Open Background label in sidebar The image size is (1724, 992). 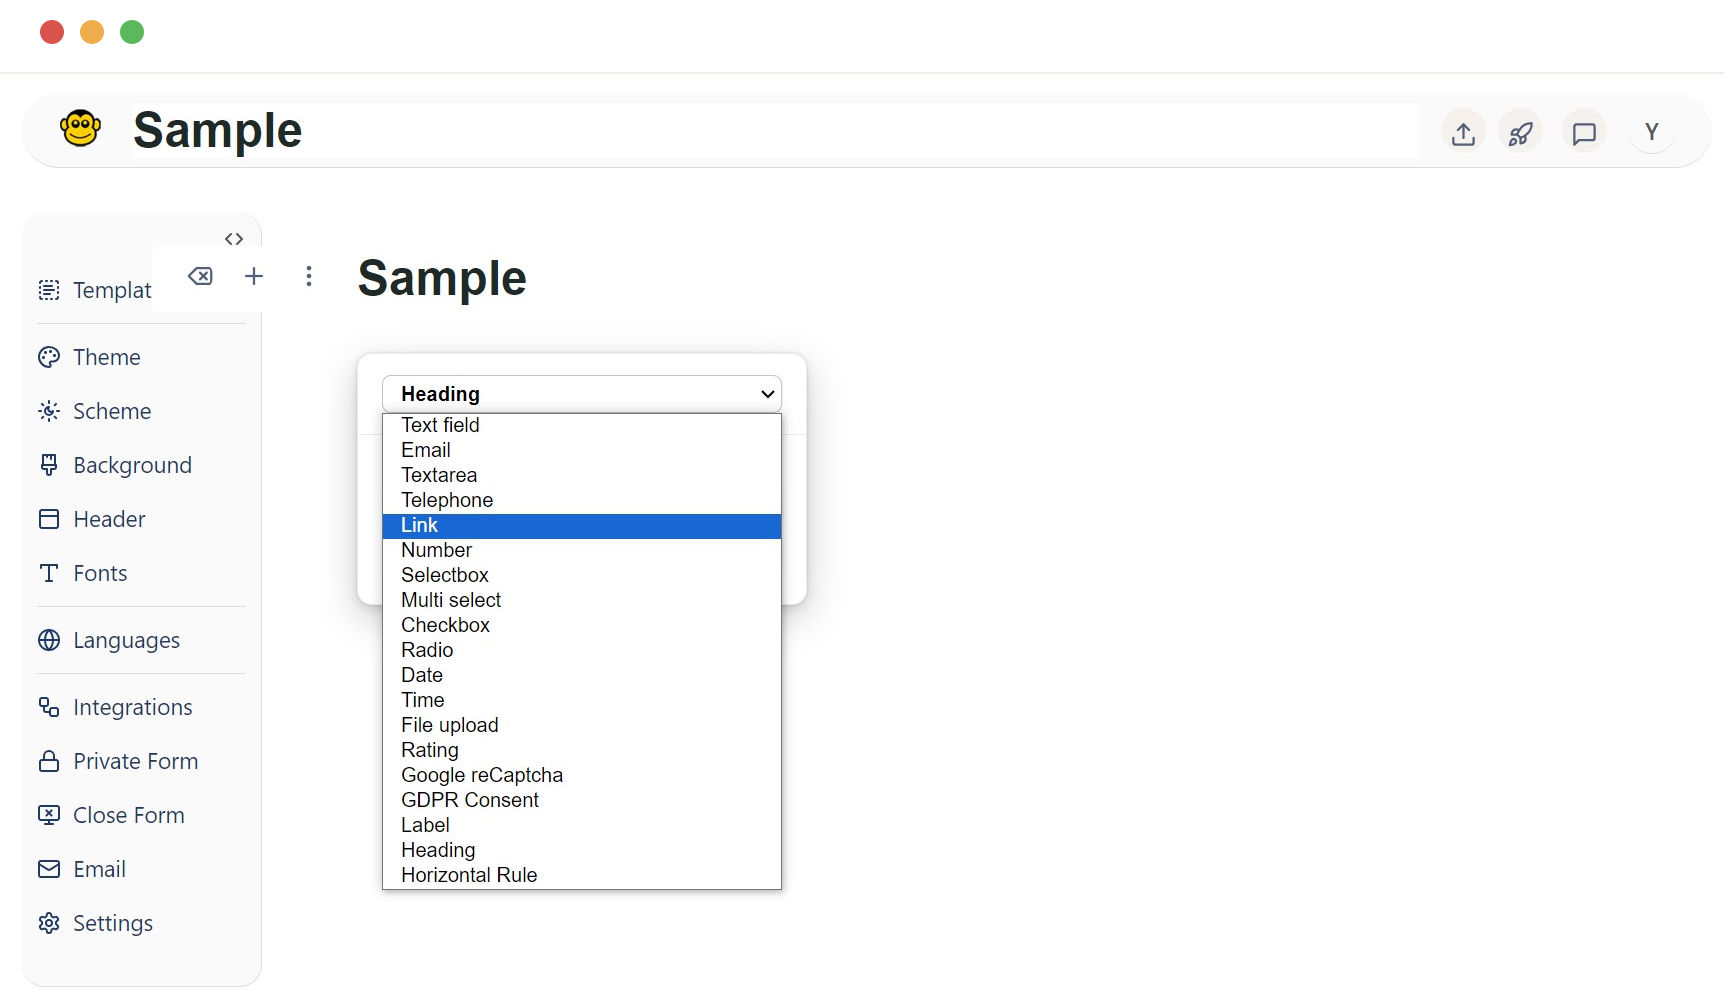click(132, 465)
